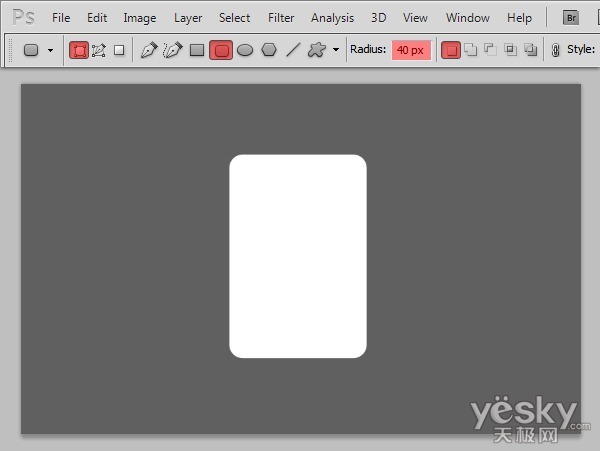The height and width of the screenshot is (451, 600).
Task: Open the Edit menu
Action: pyautogui.click(x=97, y=18)
